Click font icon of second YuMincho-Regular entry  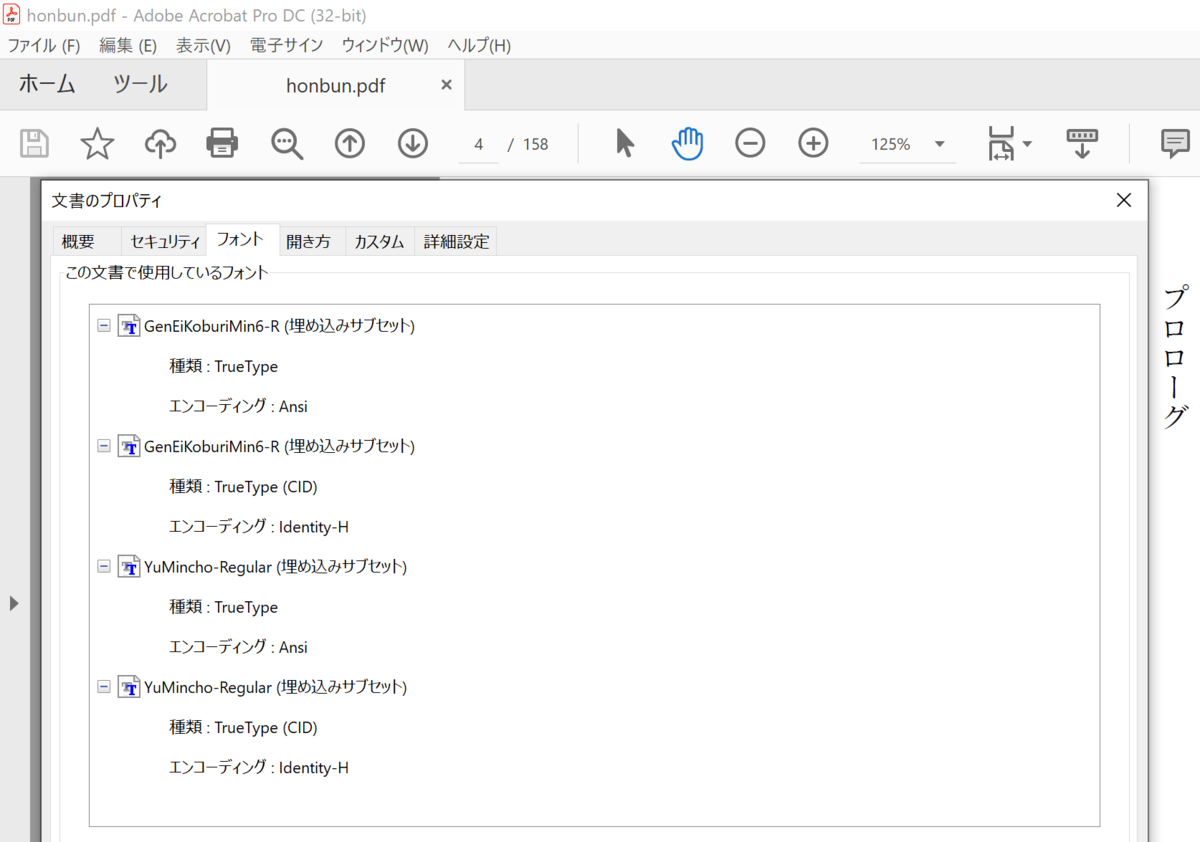click(x=129, y=687)
